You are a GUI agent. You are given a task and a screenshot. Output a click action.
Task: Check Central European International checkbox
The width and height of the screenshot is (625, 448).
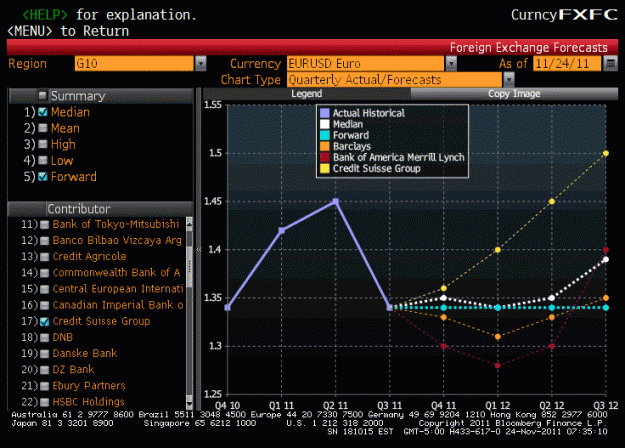tap(45, 289)
